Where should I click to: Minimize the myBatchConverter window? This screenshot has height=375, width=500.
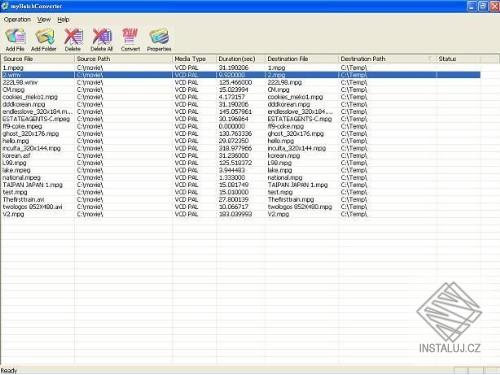pos(472,6)
